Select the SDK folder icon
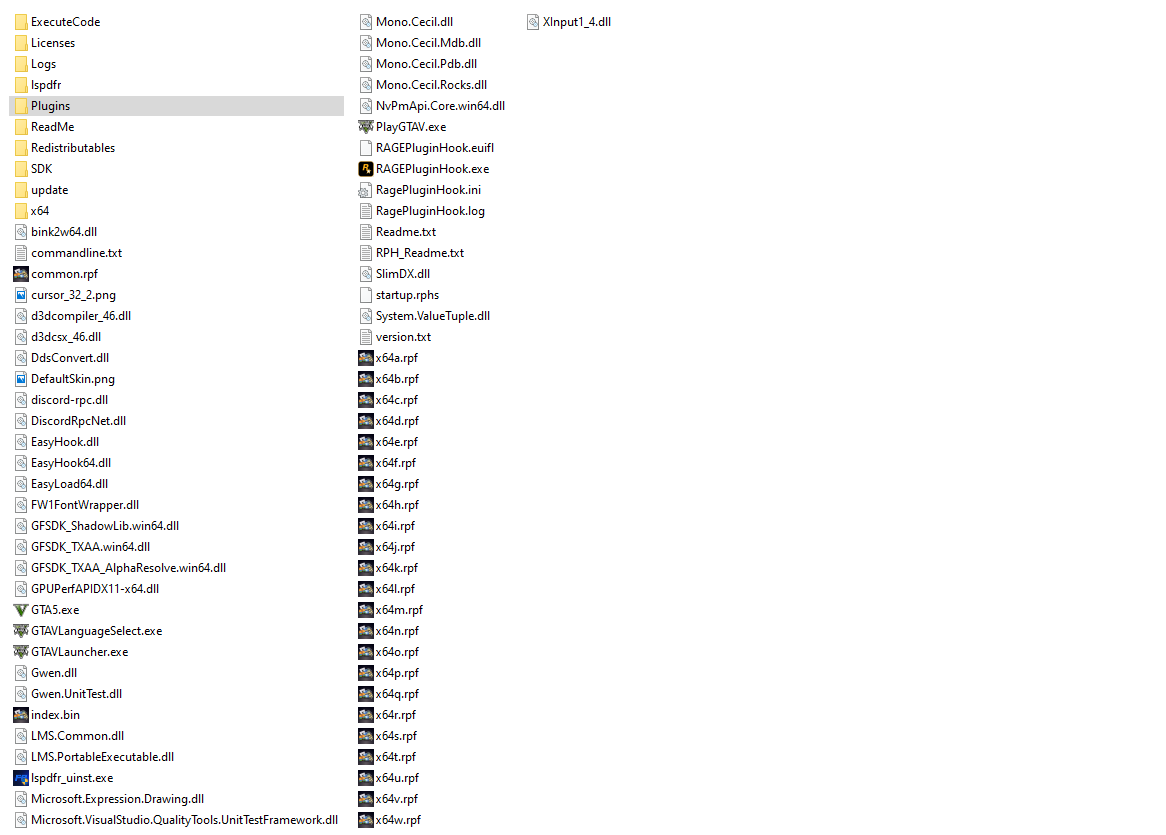Viewport: 1166px width, 835px height. (21, 169)
